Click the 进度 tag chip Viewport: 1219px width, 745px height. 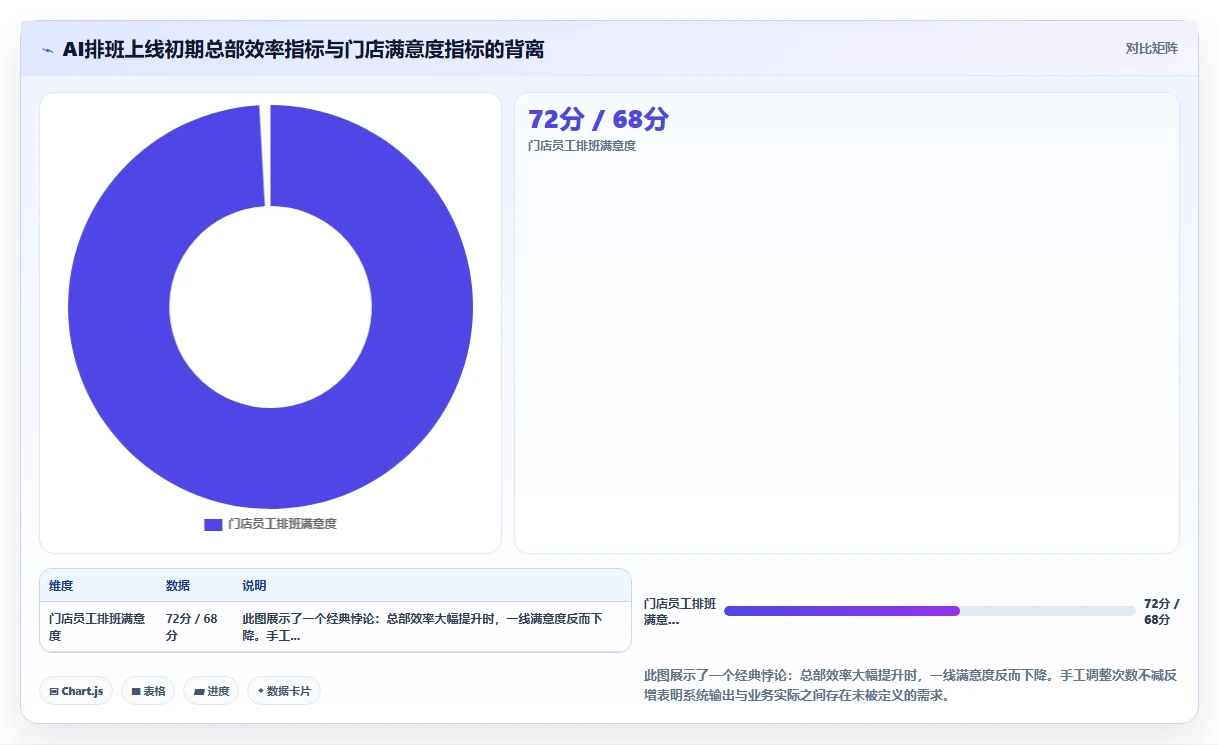[x=211, y=691]
